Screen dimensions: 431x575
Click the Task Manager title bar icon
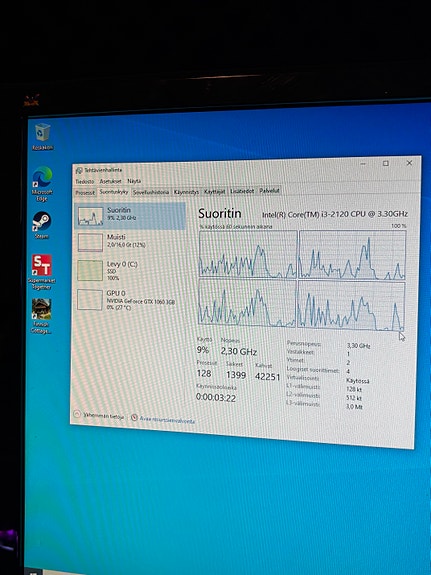79,171
